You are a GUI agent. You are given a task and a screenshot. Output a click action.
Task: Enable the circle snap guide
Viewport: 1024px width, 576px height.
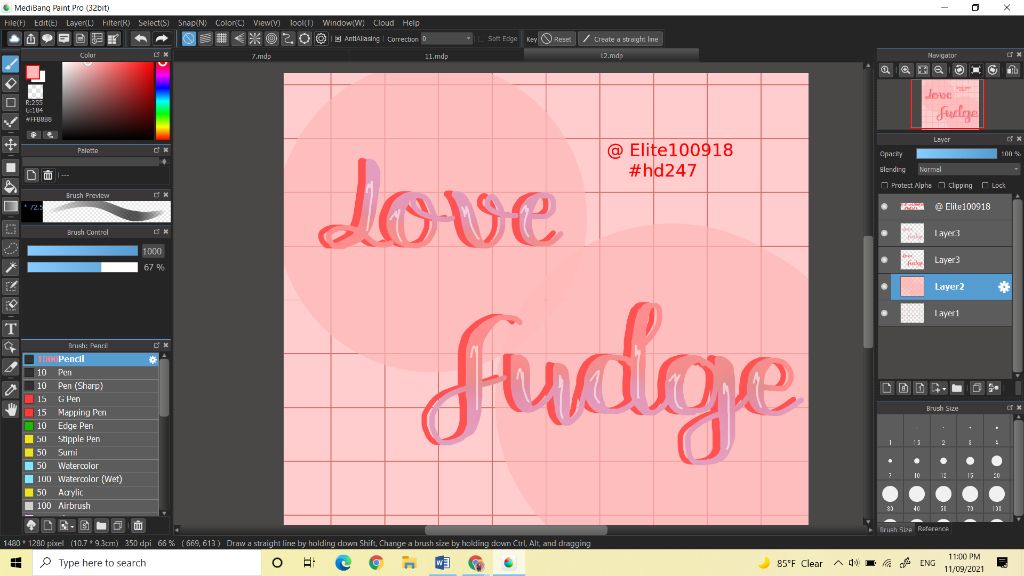tap(271, 39)
